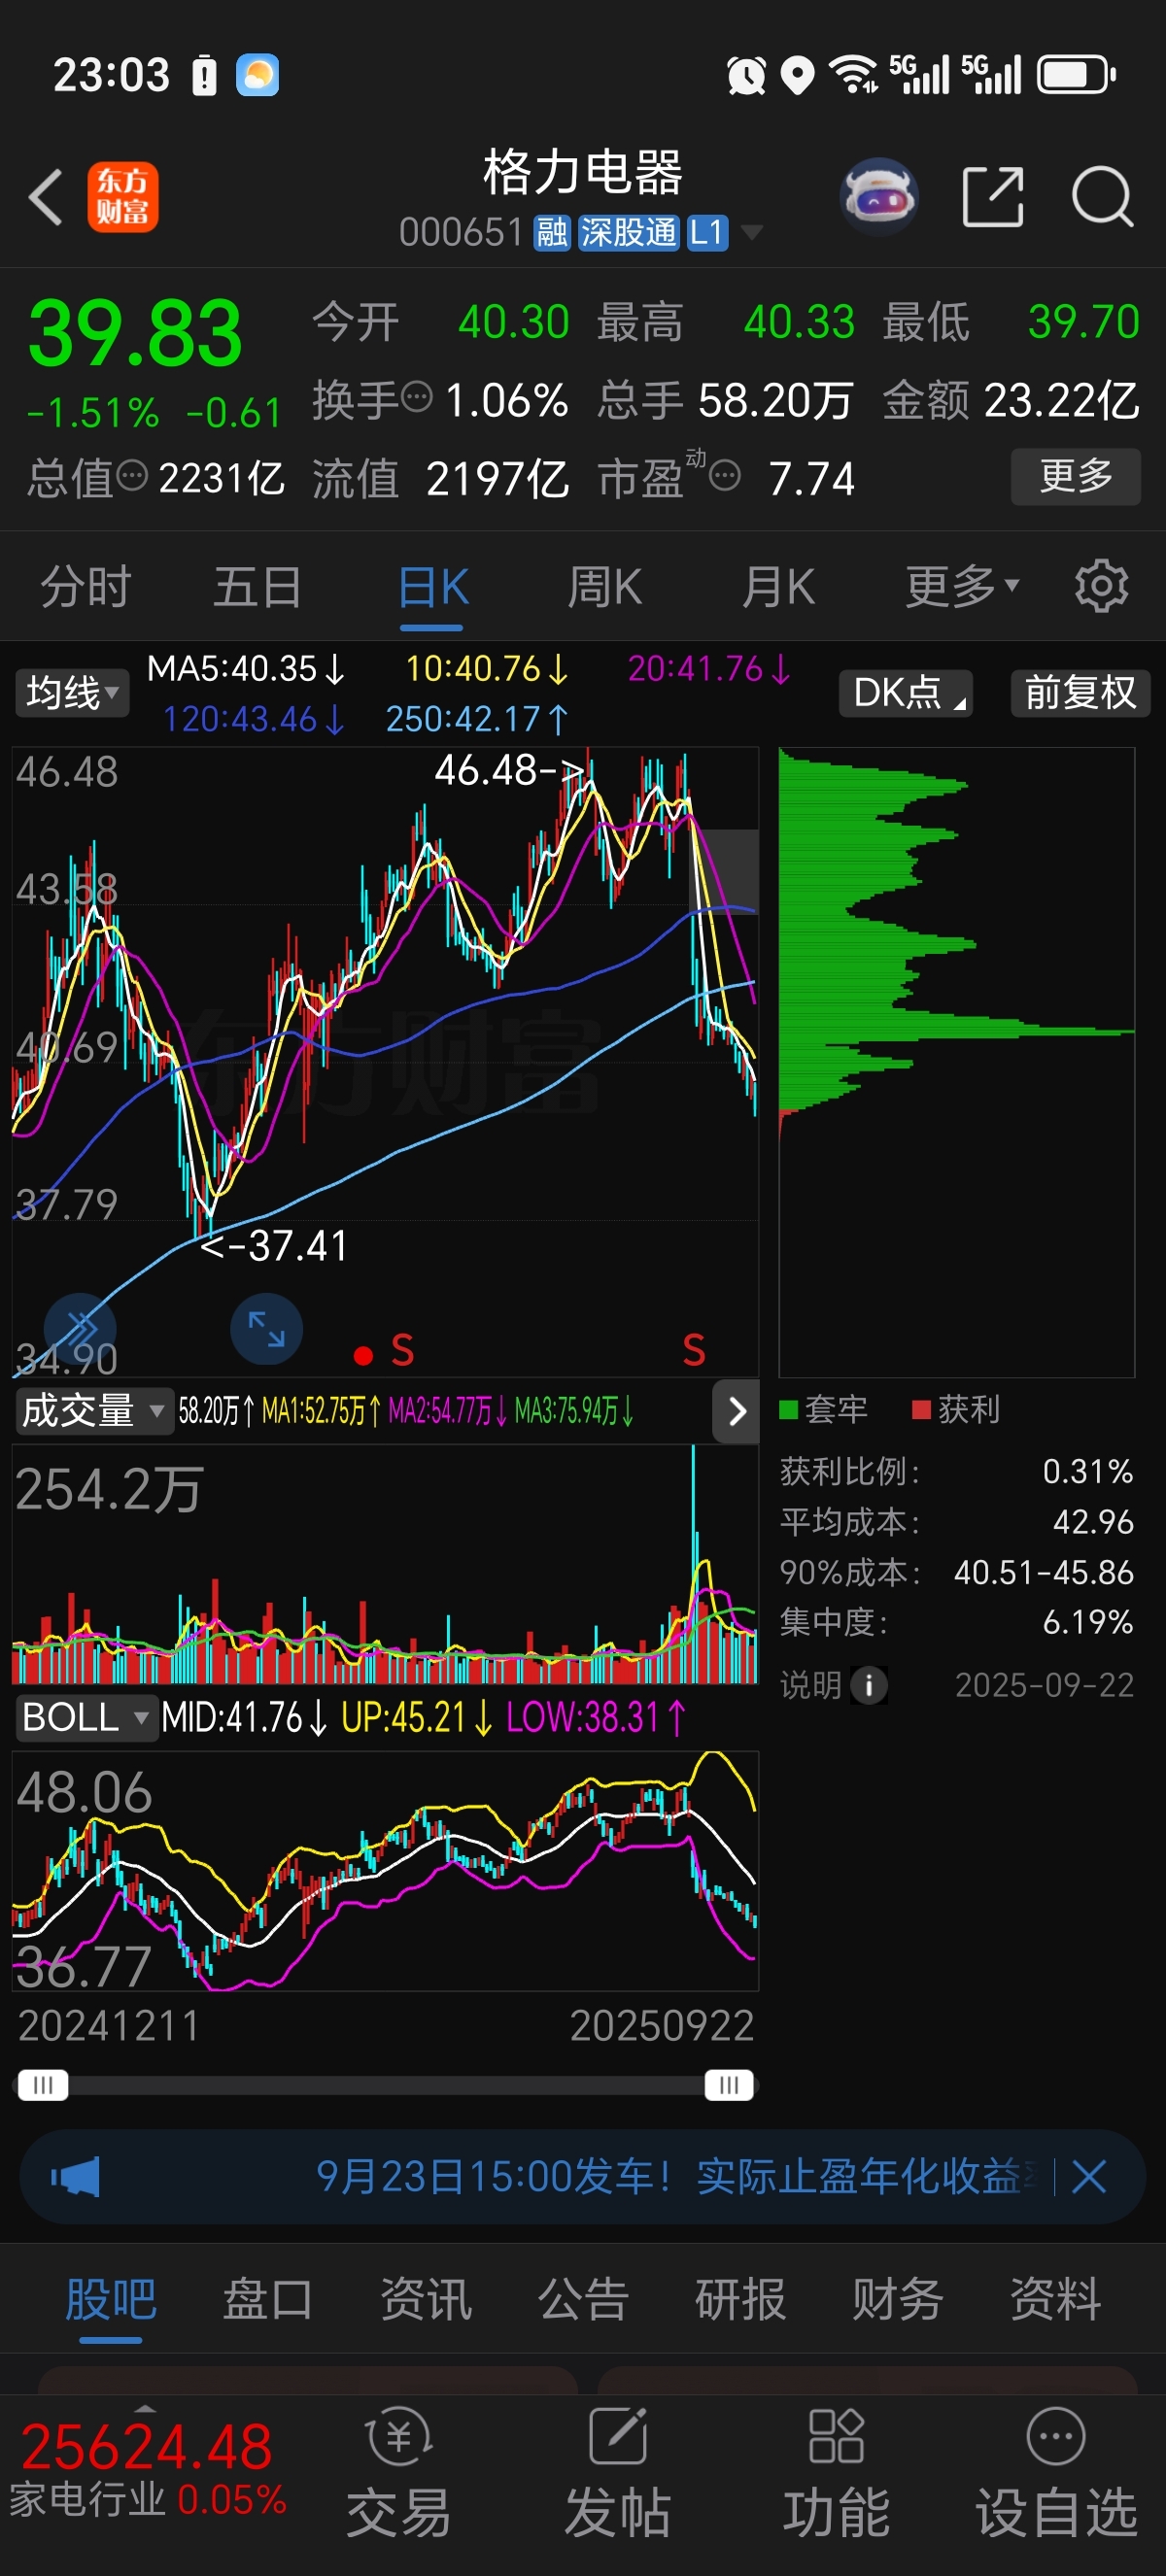Close the promotion banner
The width and height of the screenshot is (1166, 2576).
tap(1089, 2176)
